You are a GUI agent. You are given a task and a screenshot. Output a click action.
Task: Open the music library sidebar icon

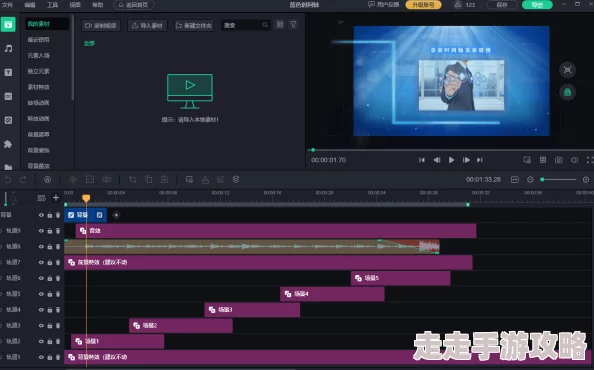pos(8,48)
